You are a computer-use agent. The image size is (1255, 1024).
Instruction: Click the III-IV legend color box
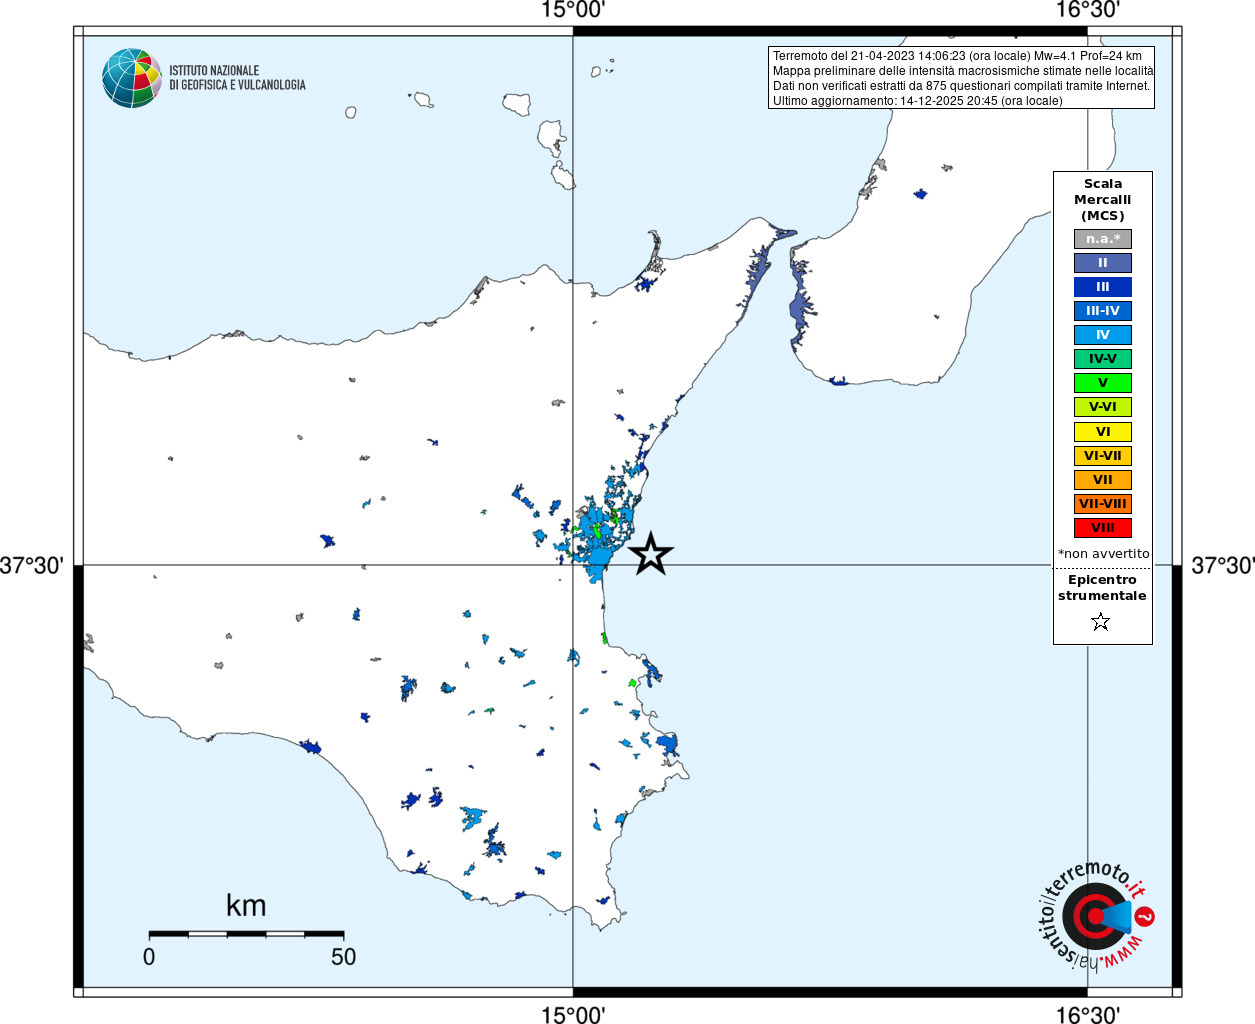click(x=1102, y=311)
